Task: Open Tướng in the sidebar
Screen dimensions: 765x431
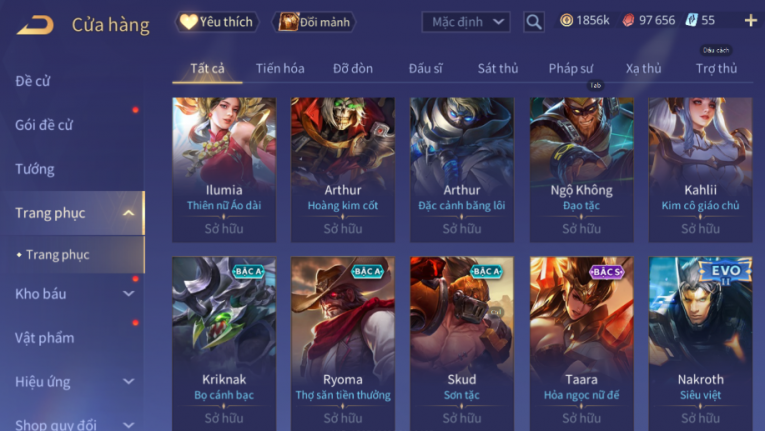Action: tap(35, 169)
